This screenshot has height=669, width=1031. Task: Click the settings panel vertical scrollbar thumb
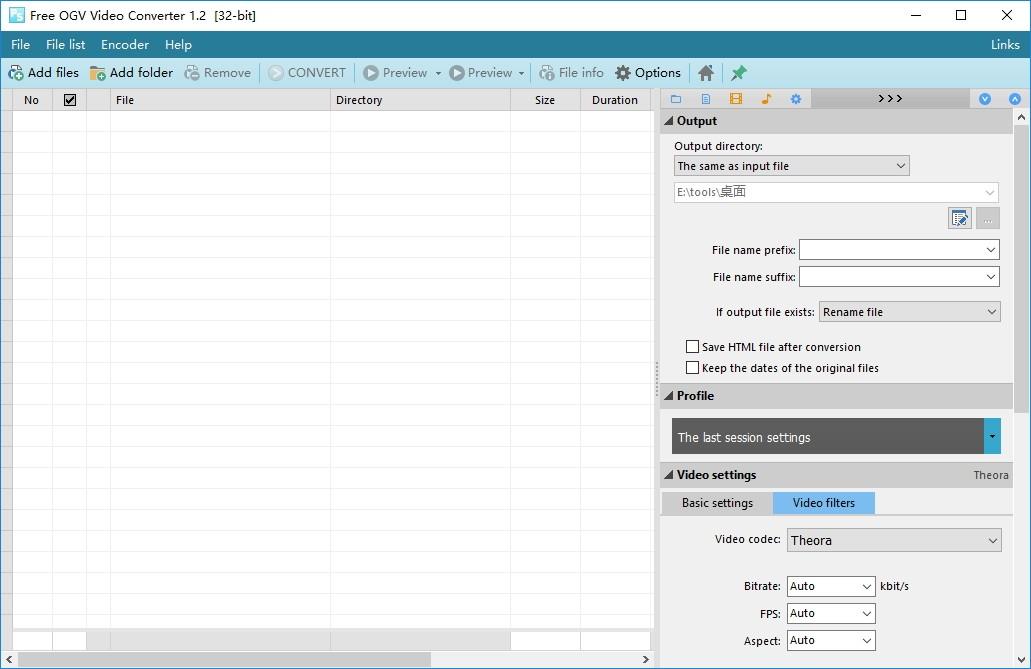pos(1021,269)
